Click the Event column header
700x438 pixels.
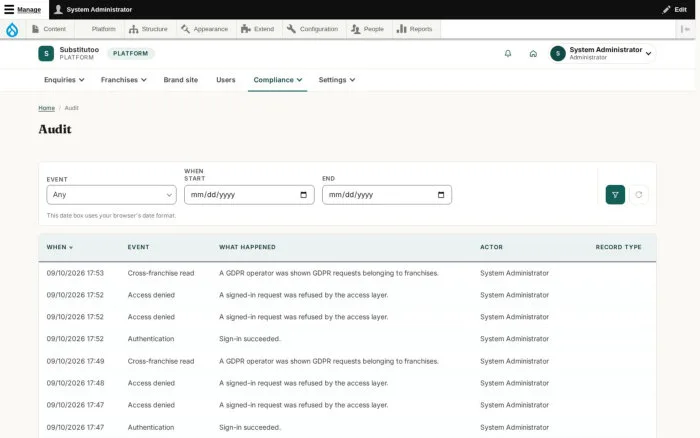point(138,247)
